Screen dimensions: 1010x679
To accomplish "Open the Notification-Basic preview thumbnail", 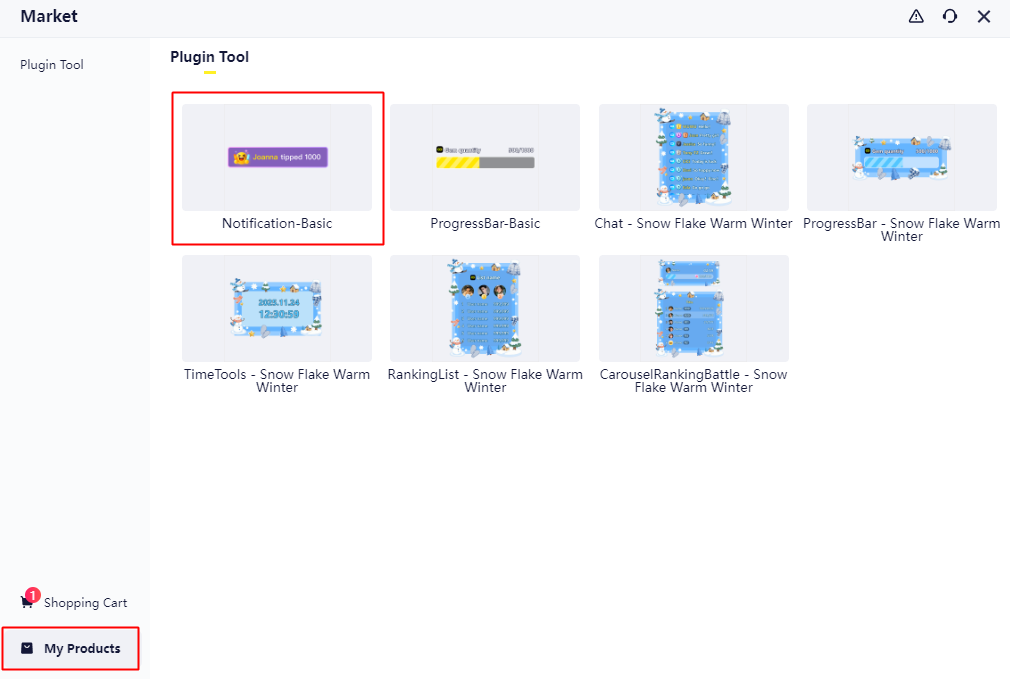I will (x=277, y=157).
